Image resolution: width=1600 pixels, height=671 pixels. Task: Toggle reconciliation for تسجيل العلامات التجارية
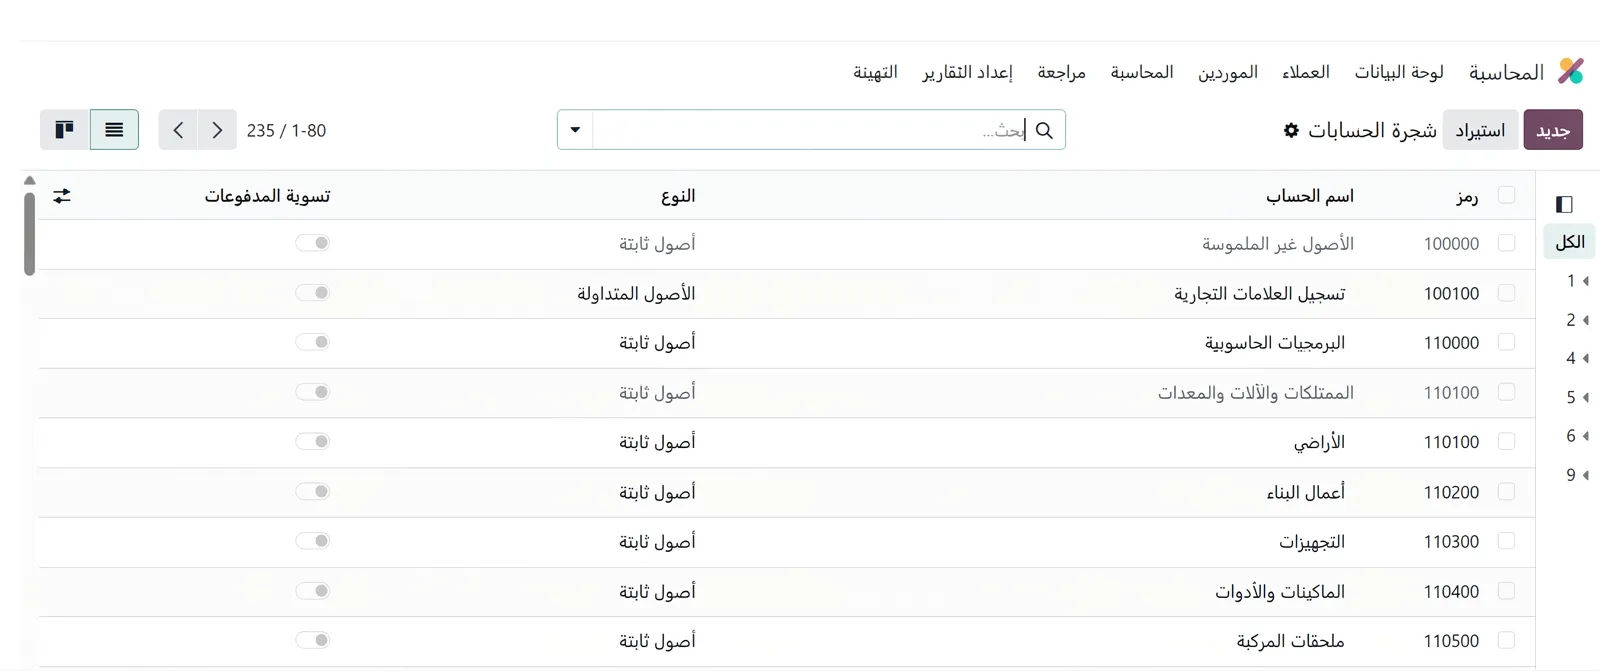(x=313, y=293)
